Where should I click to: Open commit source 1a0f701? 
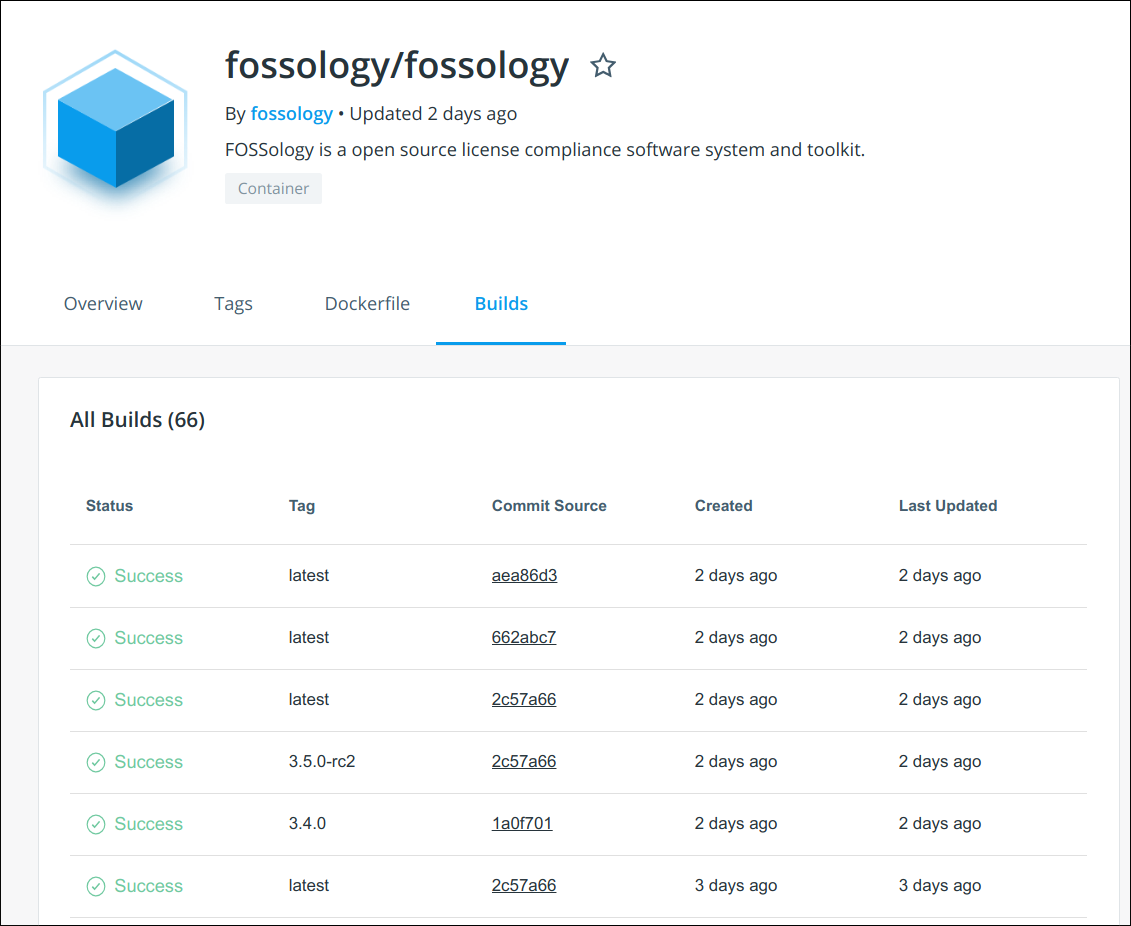[x=521, y=823]
